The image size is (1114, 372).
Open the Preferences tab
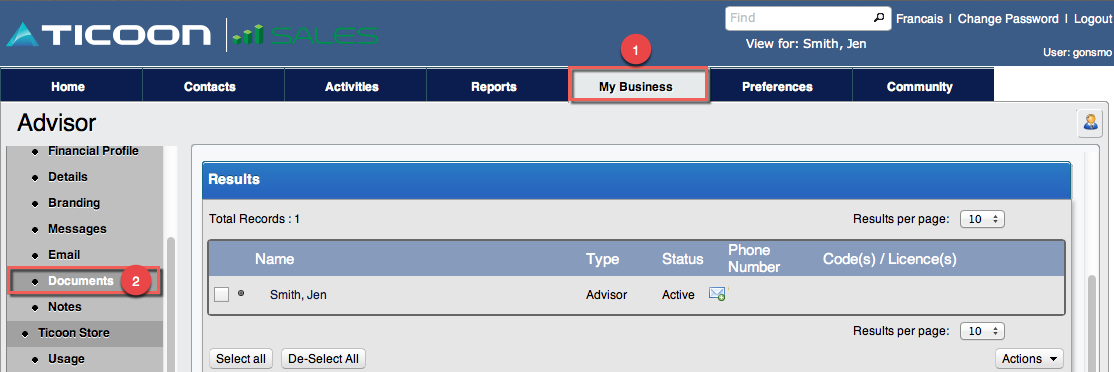point(777,87)
